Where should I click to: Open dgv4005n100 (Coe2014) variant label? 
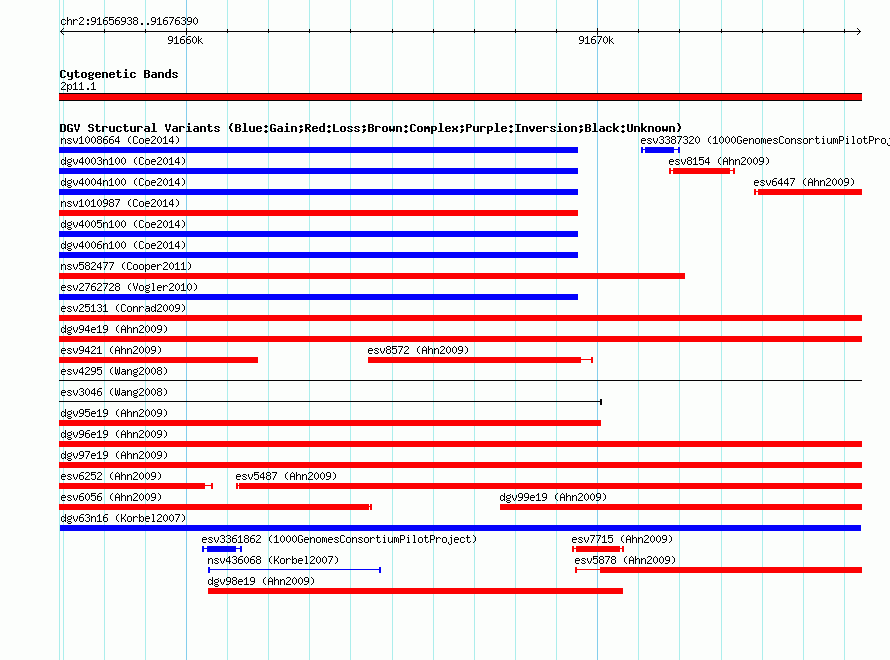123,224
